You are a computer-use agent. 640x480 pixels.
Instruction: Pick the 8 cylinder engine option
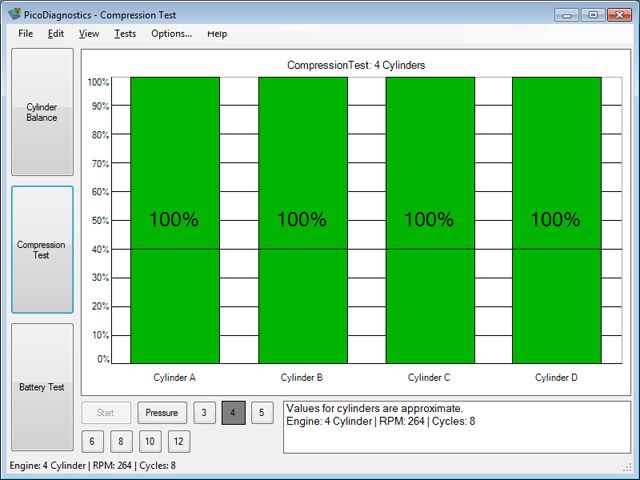coord(120,441)
